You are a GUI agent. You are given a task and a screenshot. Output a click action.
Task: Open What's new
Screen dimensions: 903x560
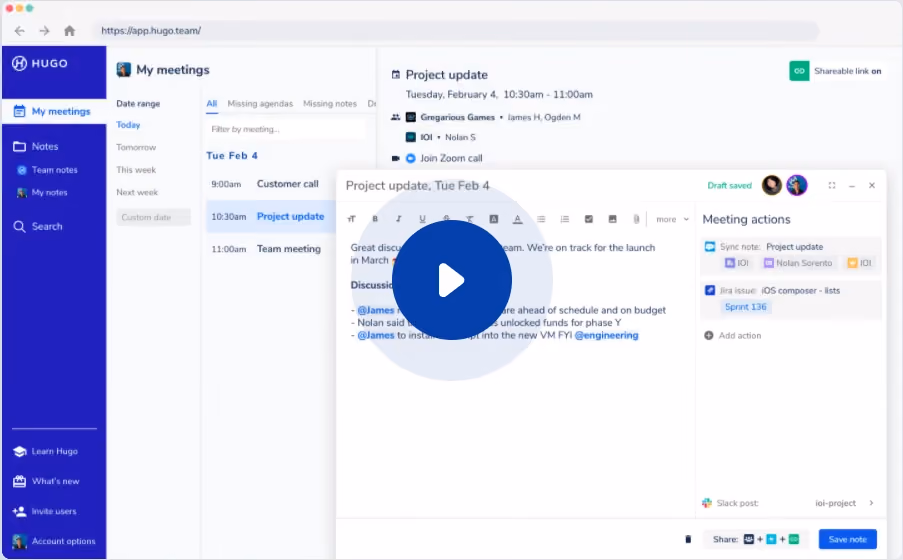pyautogui.click(x=46, y=481)
